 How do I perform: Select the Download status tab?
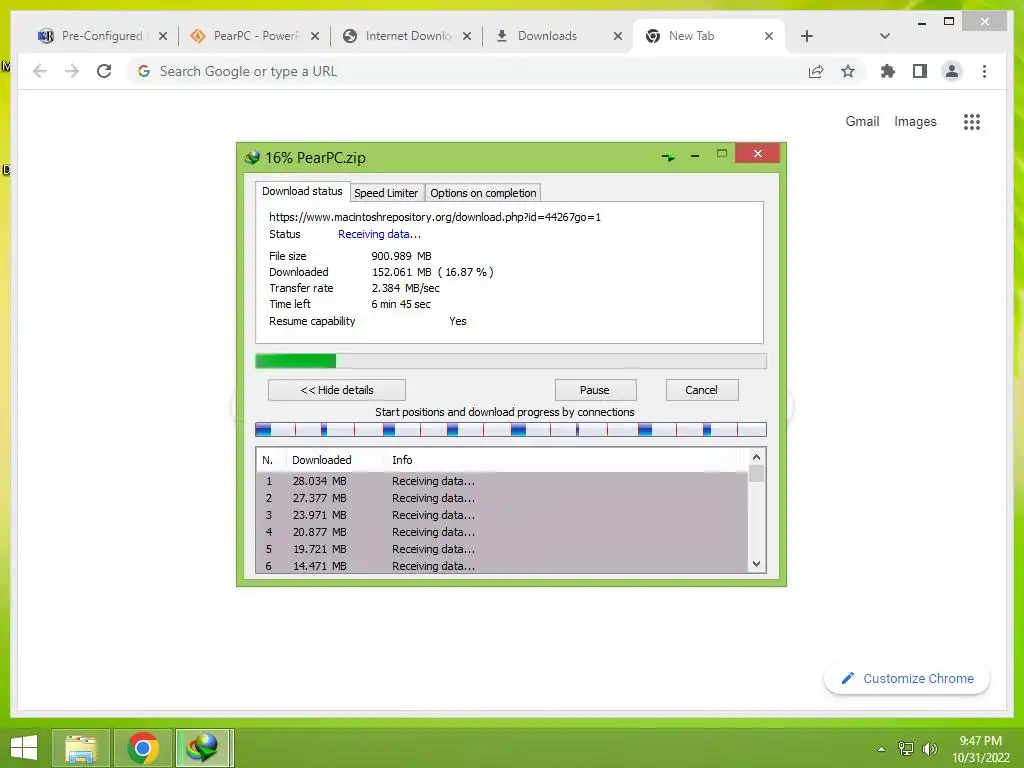tap(302, 191)
